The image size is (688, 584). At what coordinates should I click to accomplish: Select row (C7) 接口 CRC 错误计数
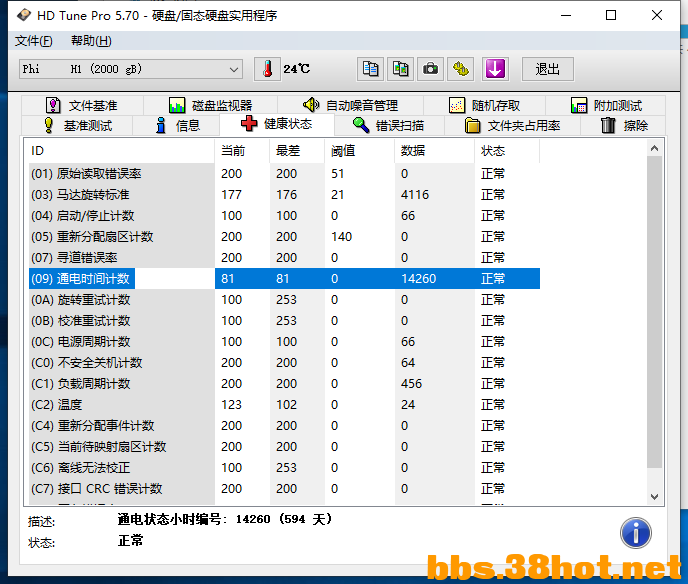(x=284, y=489)
